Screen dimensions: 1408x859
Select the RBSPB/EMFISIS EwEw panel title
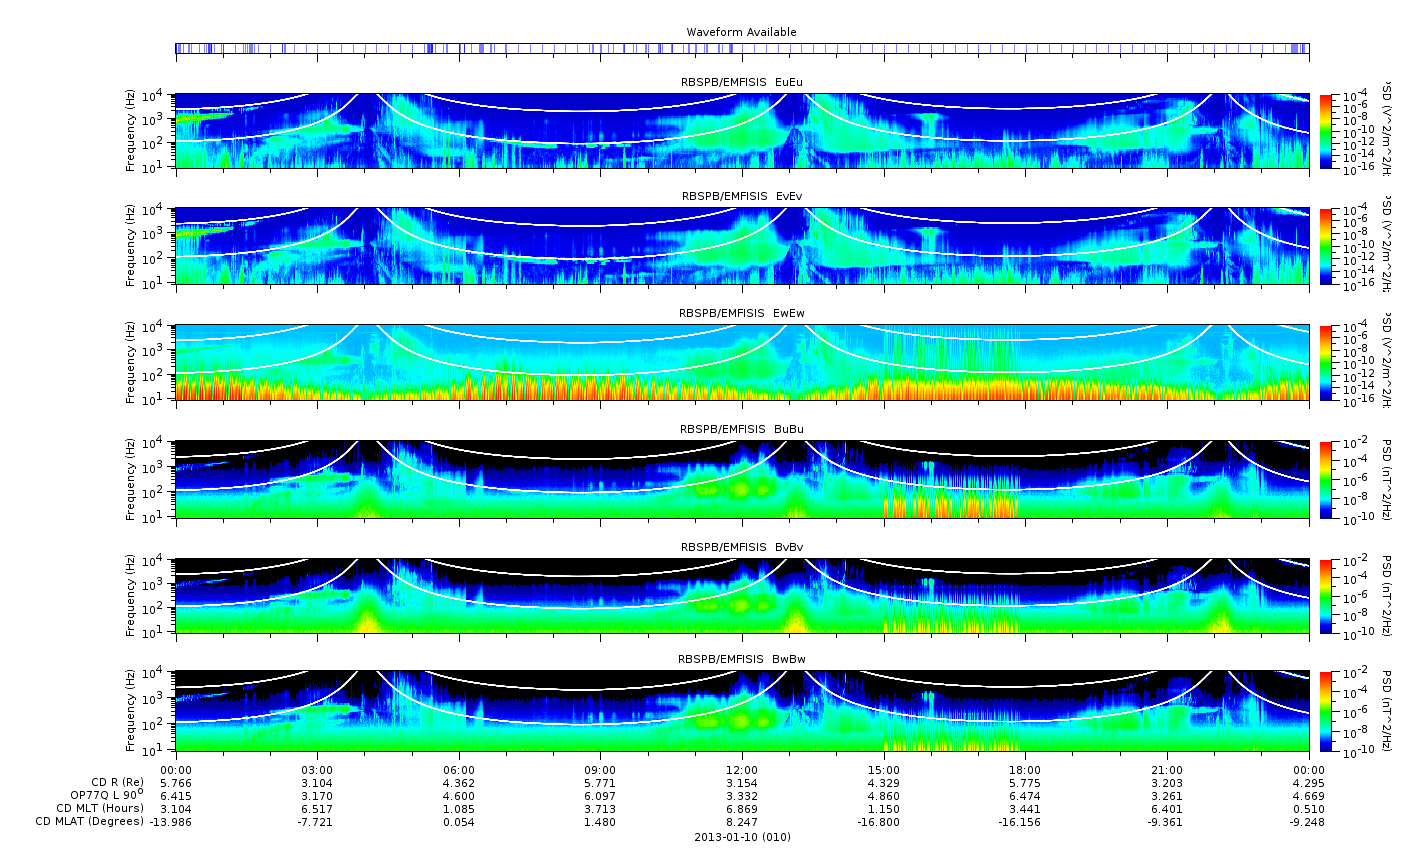click(x=741, y=313)
